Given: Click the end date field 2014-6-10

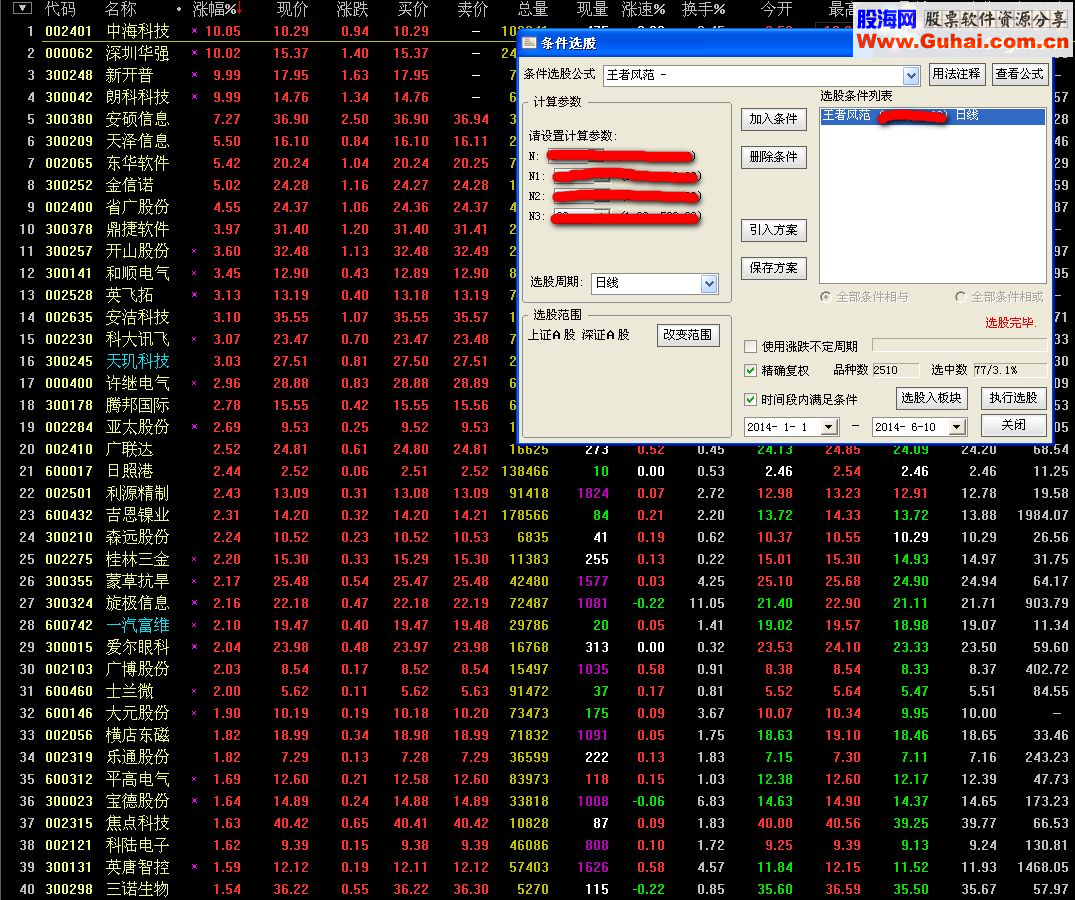Looking at the screenshot, I should (911, 427).
